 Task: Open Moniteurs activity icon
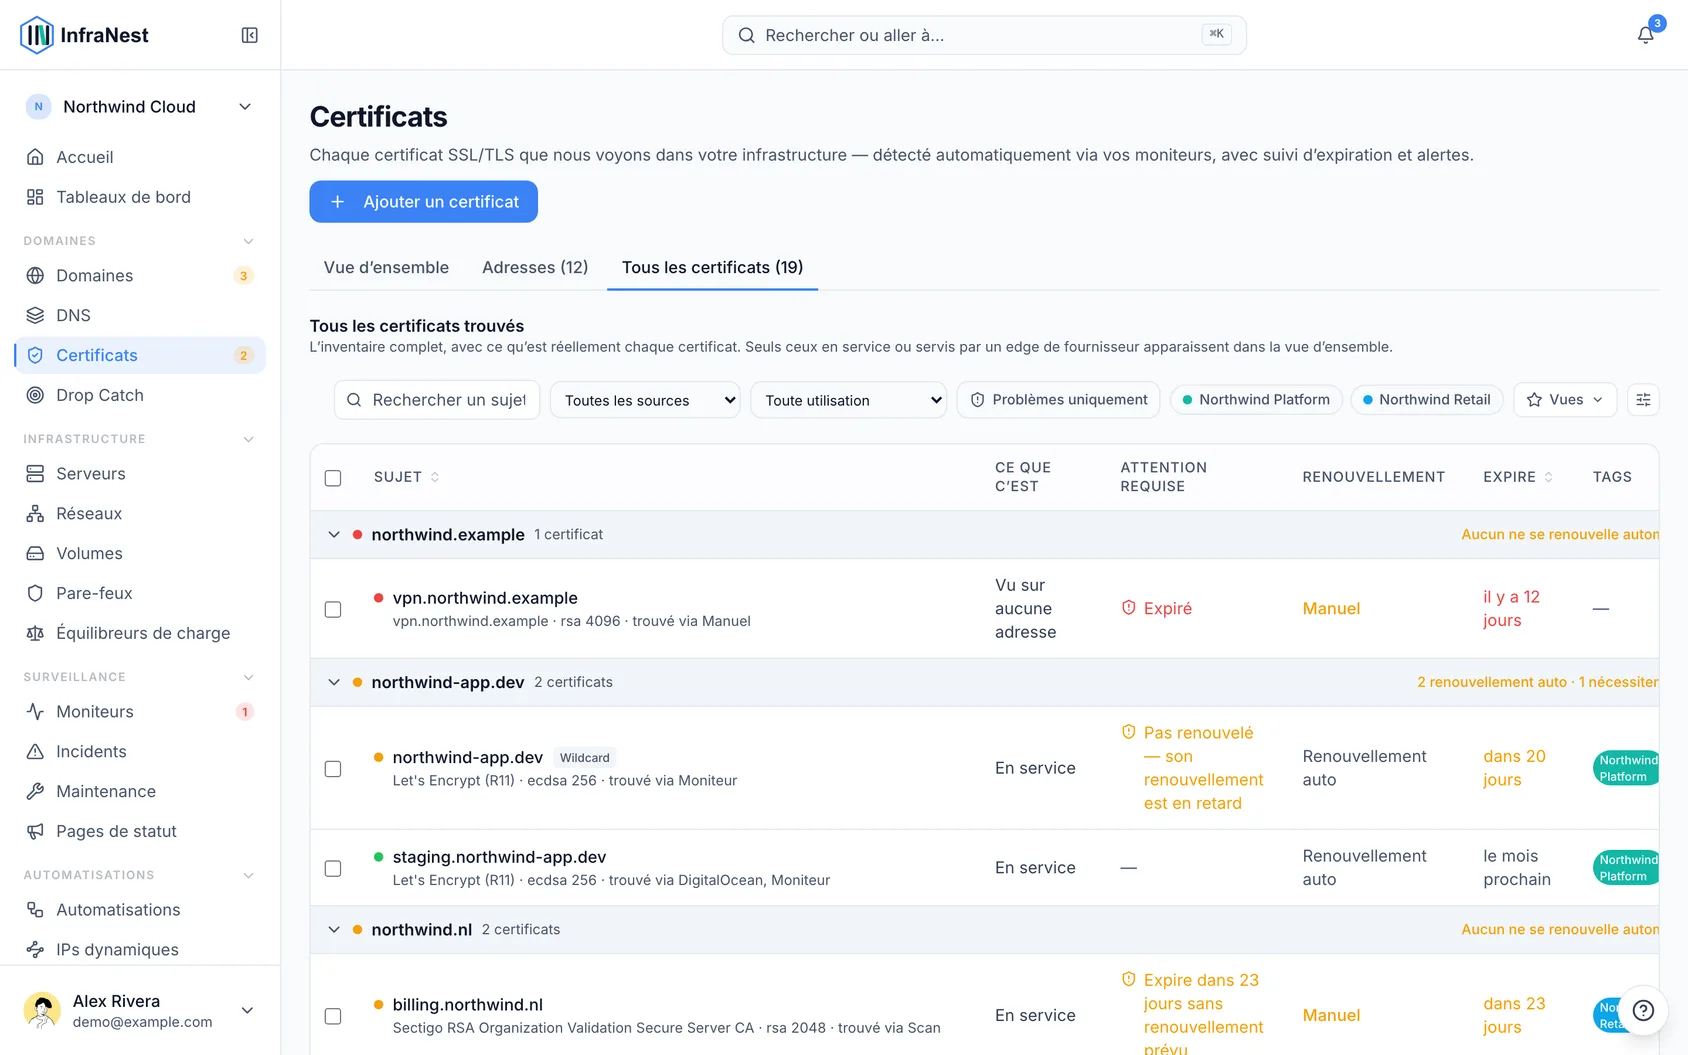point(35,711)
